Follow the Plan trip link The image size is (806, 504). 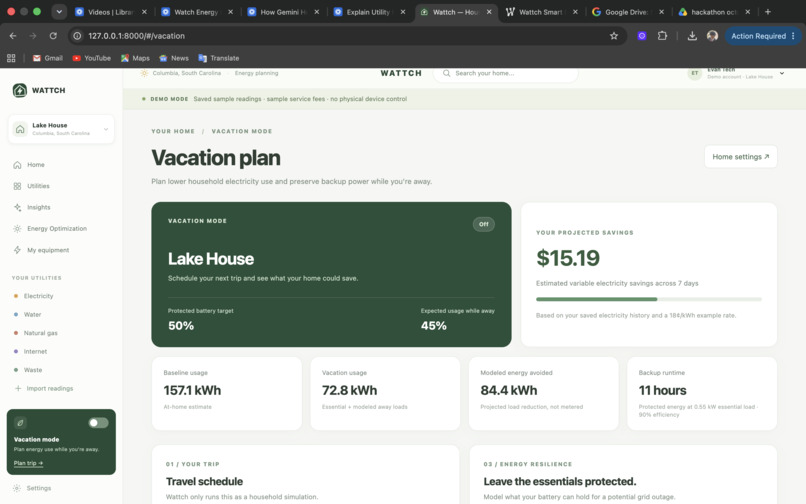pyautogui.click(x=28, y=463)
